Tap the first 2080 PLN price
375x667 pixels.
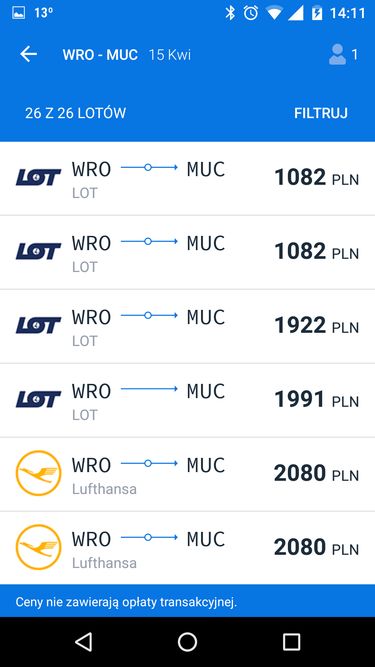pos(316,473)
